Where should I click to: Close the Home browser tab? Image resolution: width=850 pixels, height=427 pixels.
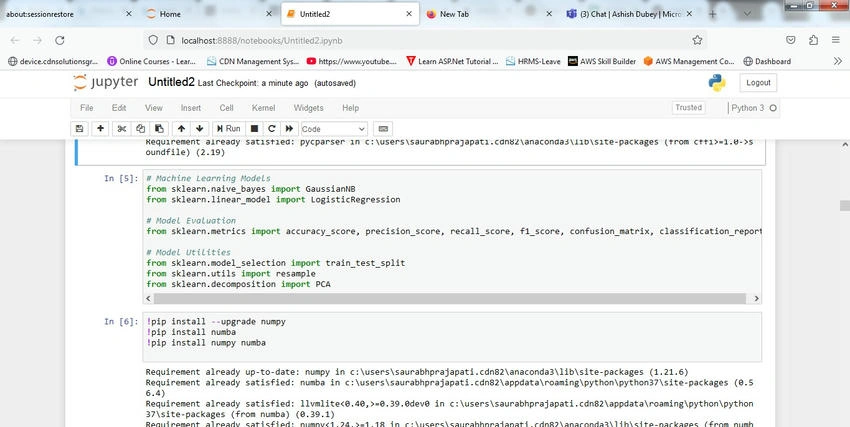pos(269,14)
